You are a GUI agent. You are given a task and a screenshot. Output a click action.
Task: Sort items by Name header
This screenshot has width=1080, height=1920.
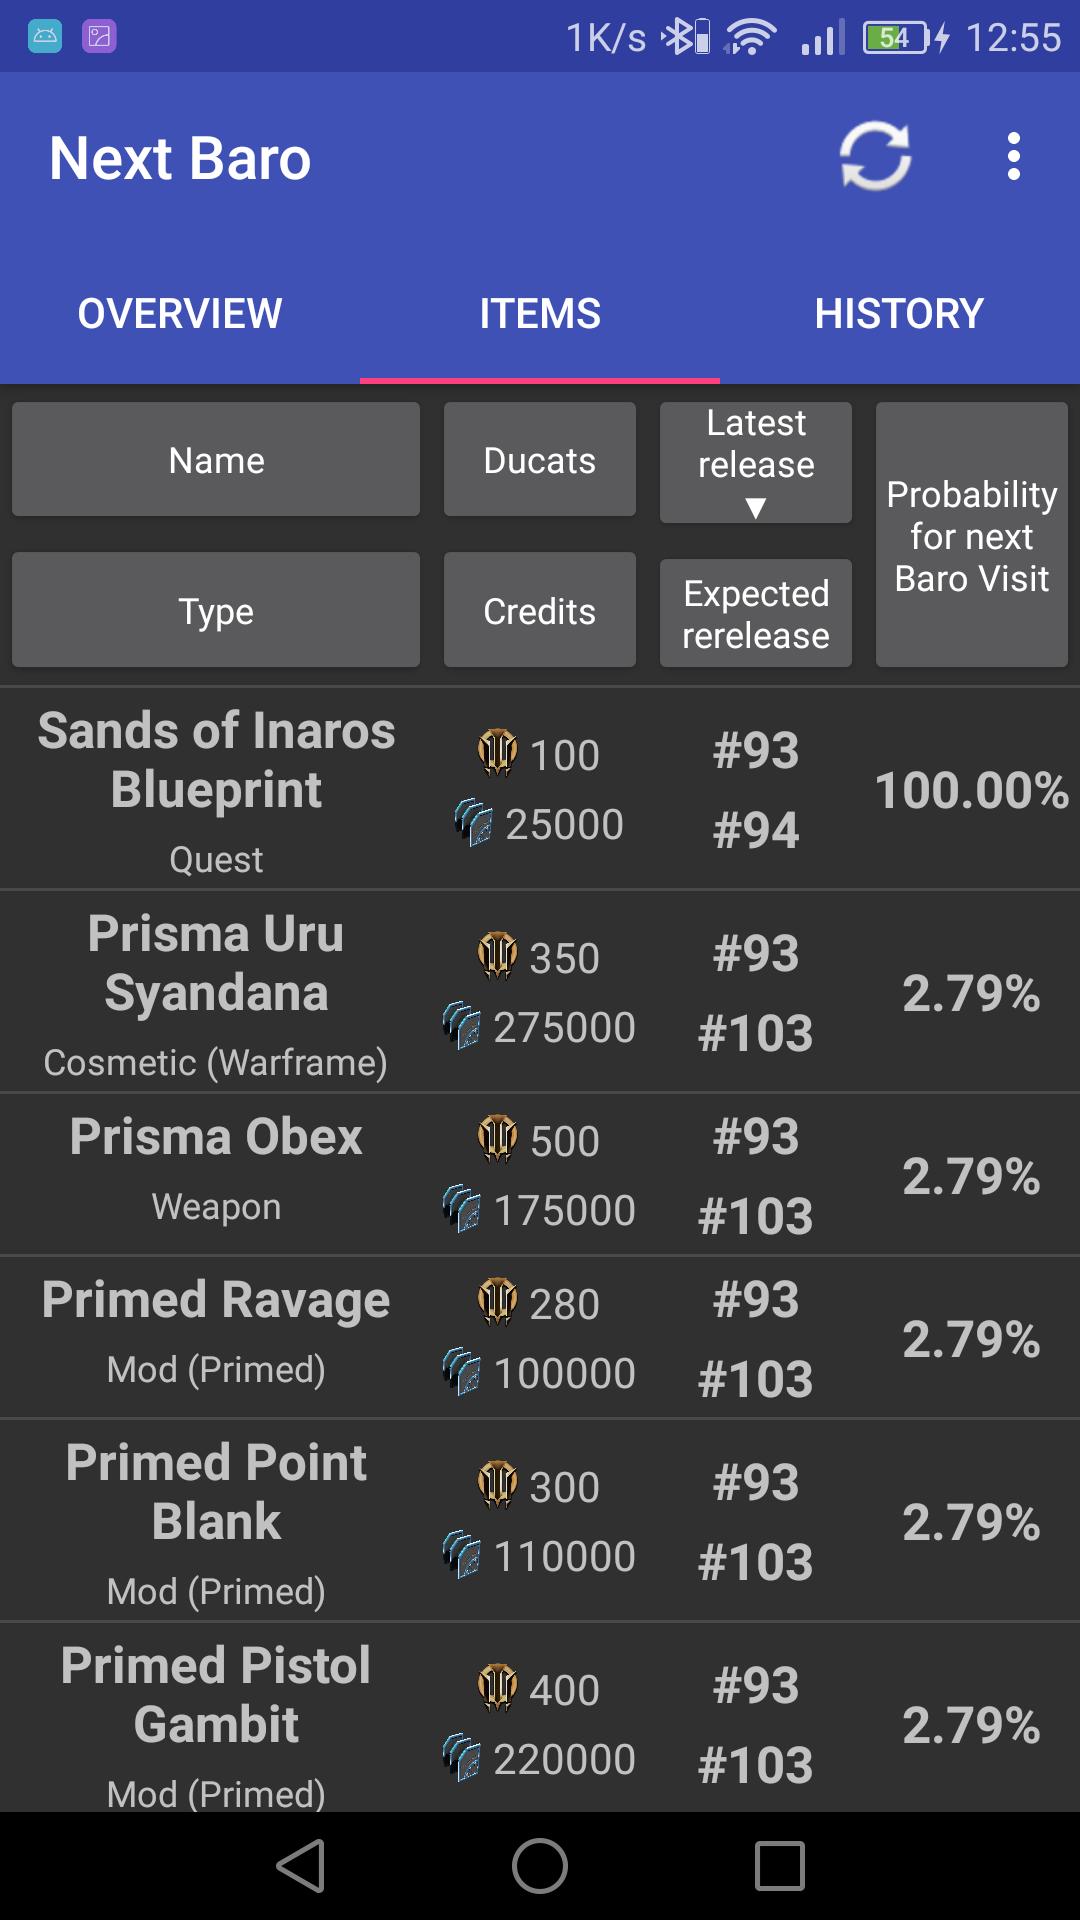pyautogui.click(x=216, y=460)
